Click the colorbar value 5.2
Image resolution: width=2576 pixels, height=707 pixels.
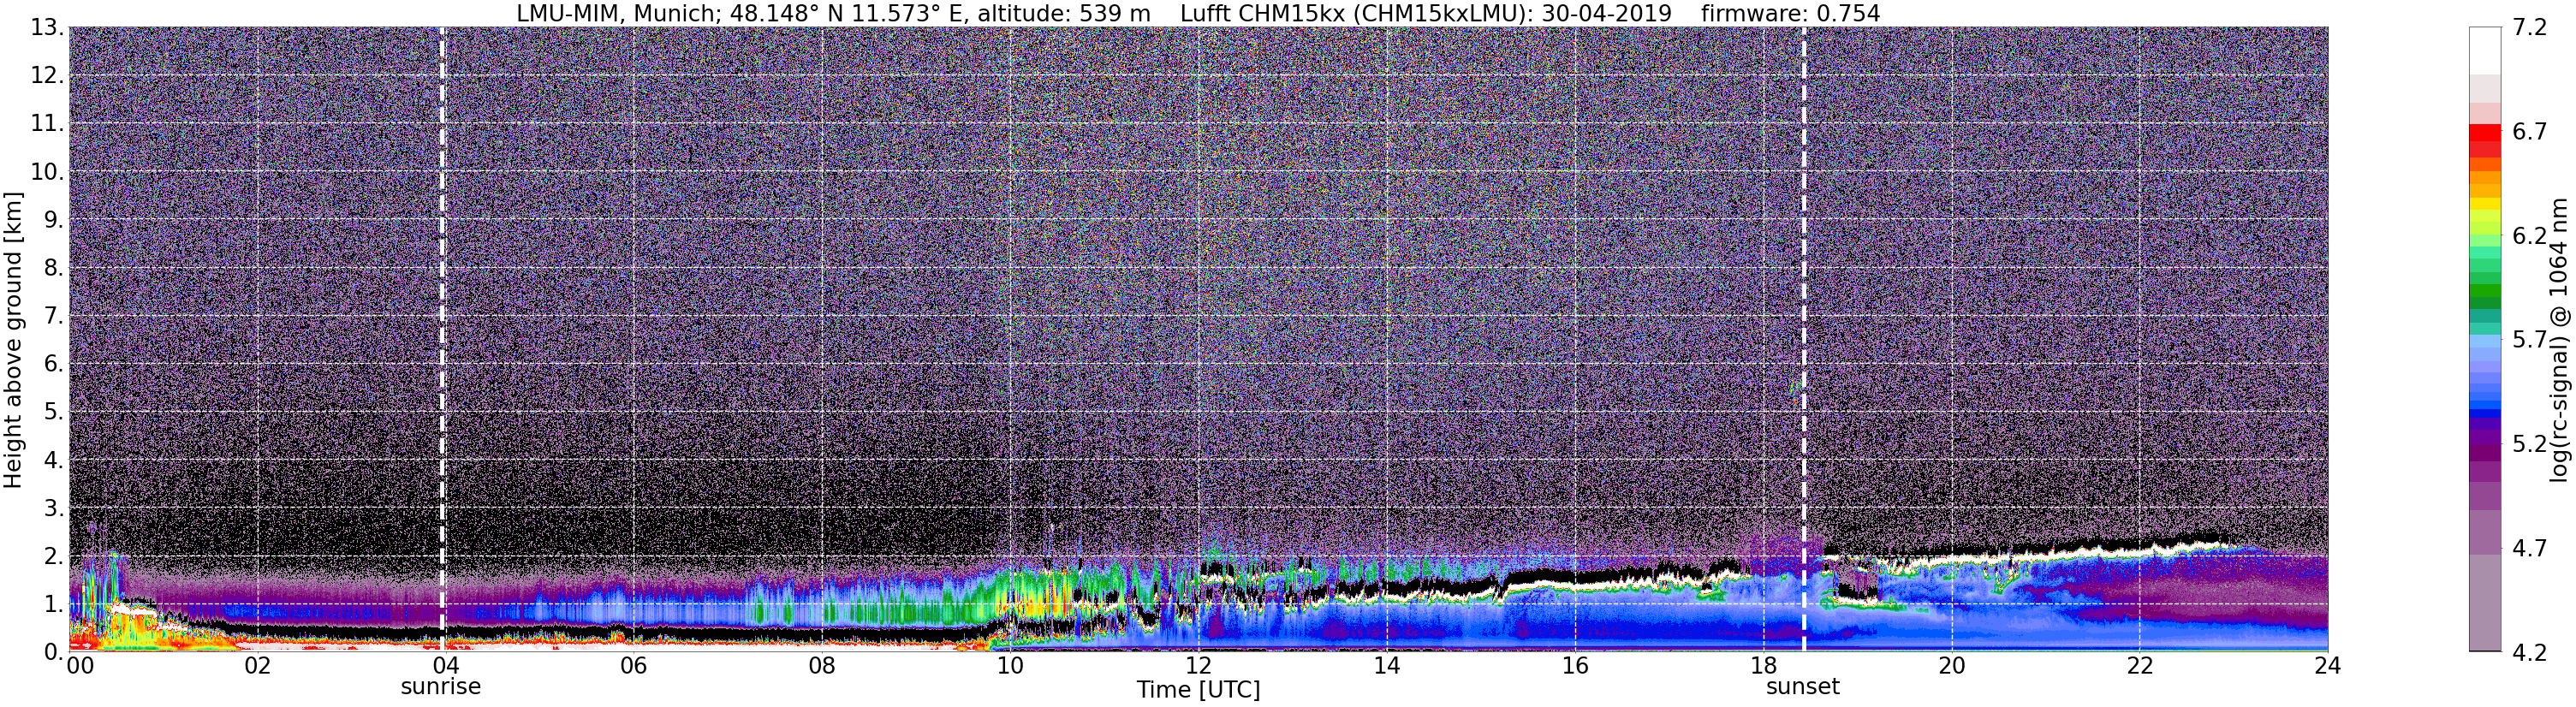(2529, 444)
